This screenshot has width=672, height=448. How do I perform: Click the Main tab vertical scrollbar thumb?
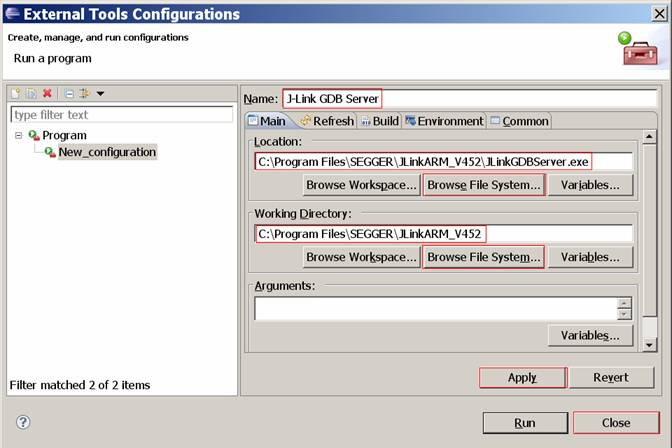(x=649, y=230)
